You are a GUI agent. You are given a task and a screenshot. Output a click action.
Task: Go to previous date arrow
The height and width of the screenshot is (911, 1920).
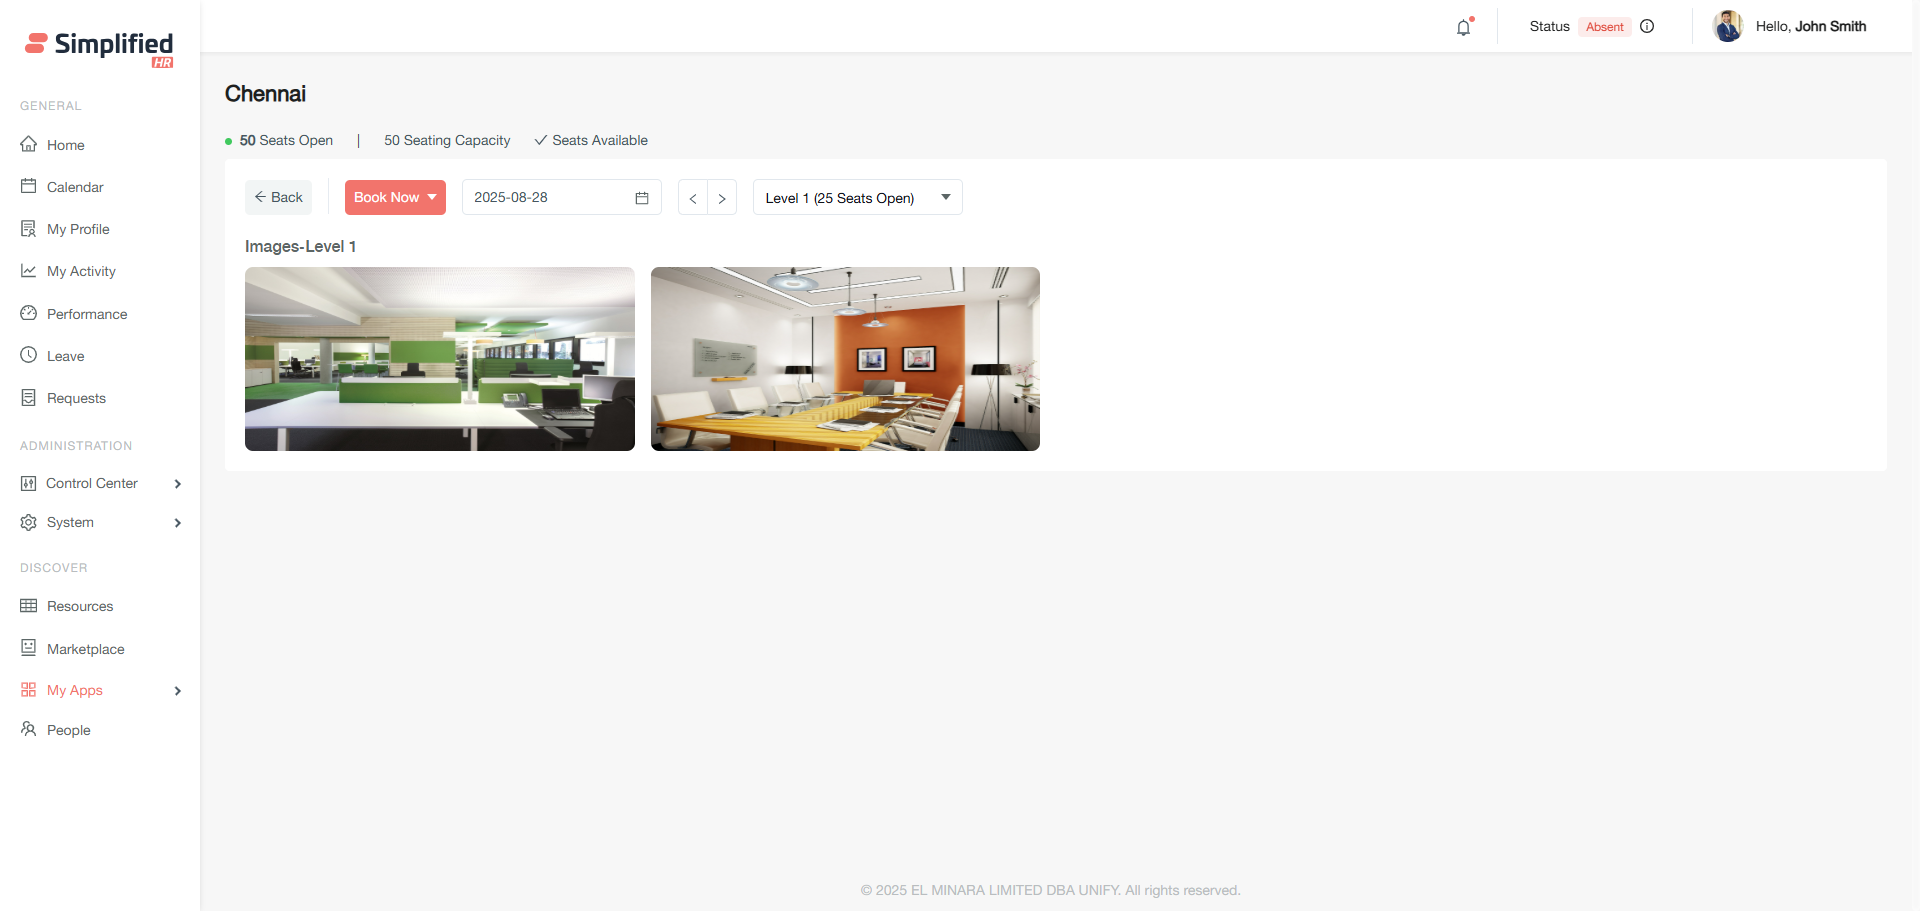pyautogui.click(x=693, y=198)
